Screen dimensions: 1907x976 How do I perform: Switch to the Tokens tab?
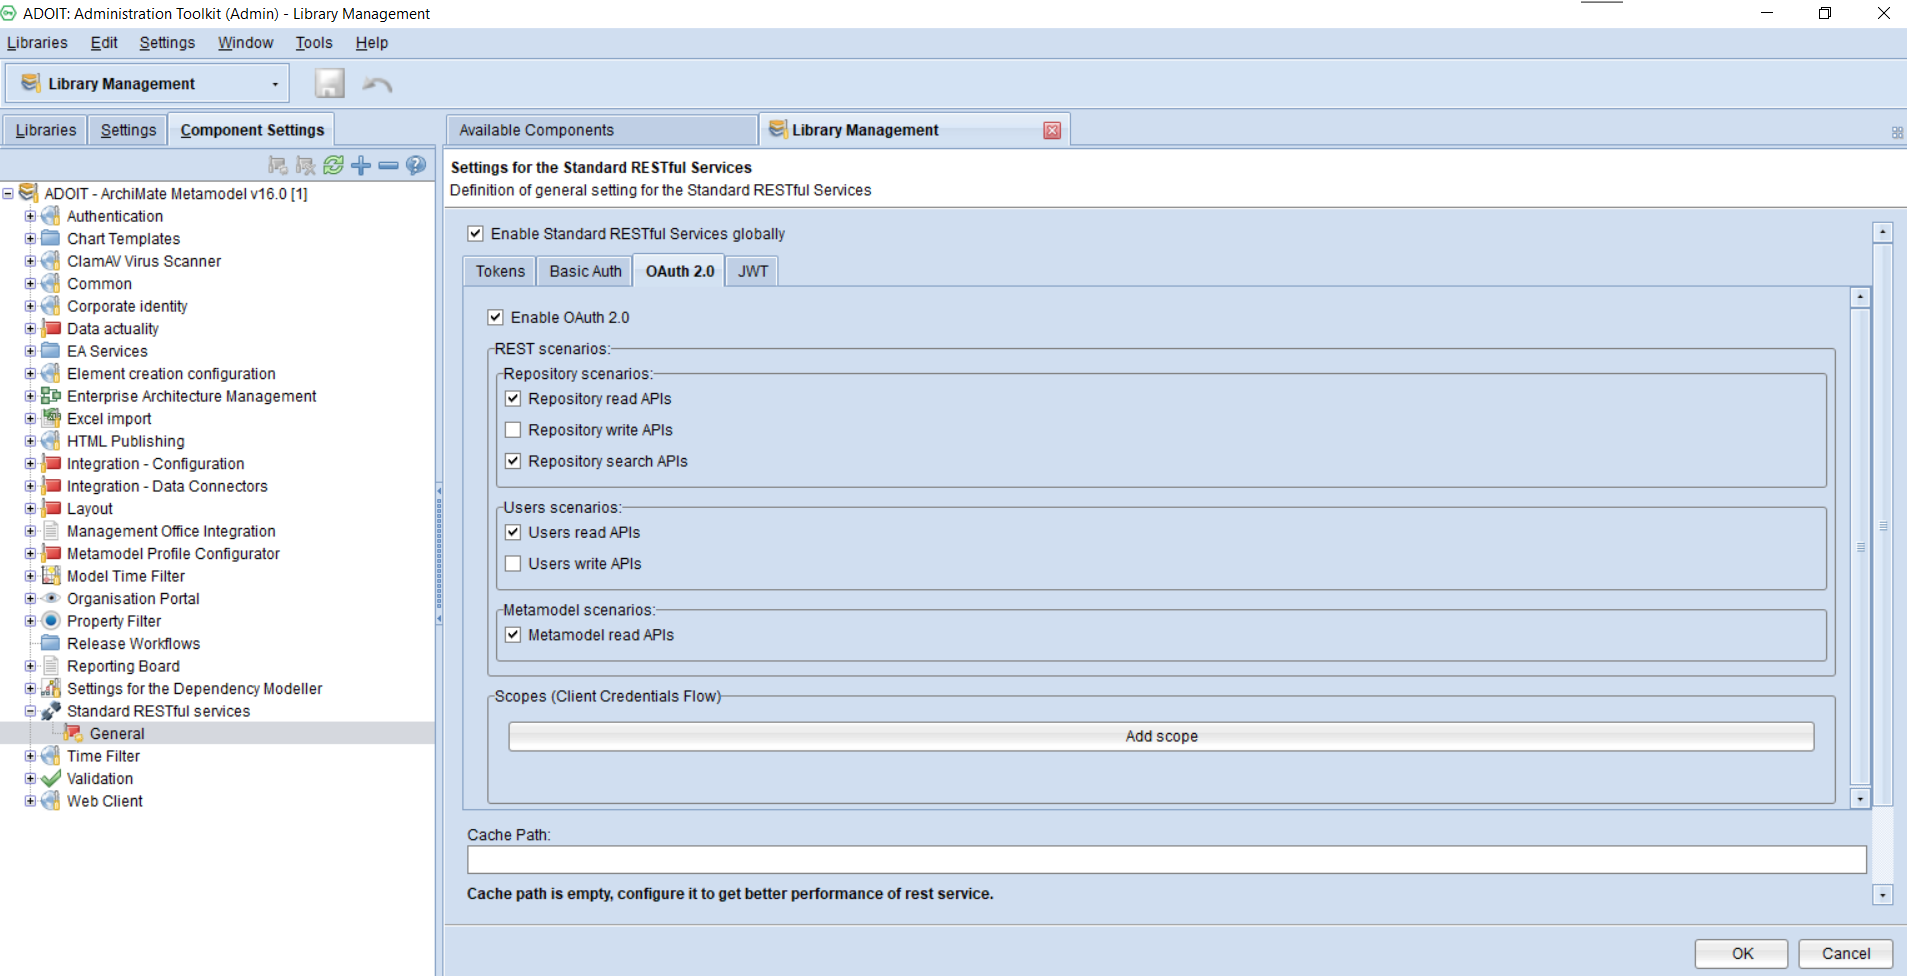(x=500, y=271)
